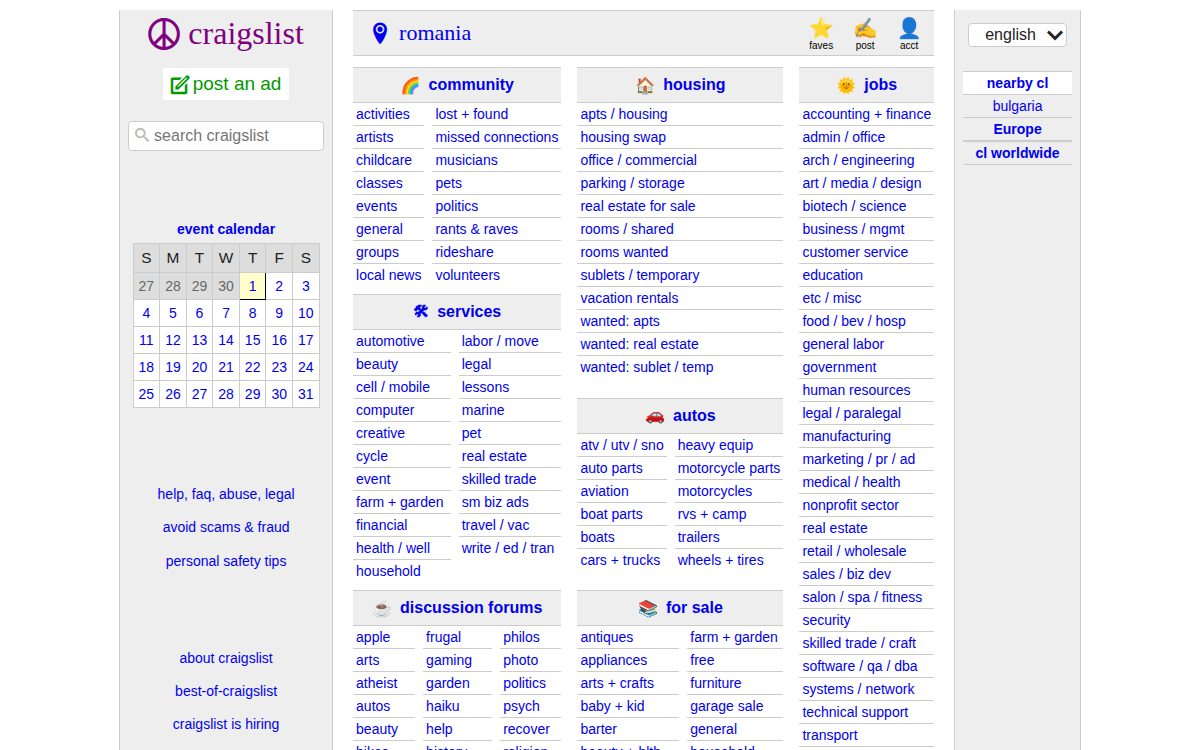Open lost + found category
Screen dimensions: 1200x750
coord(472,114)
